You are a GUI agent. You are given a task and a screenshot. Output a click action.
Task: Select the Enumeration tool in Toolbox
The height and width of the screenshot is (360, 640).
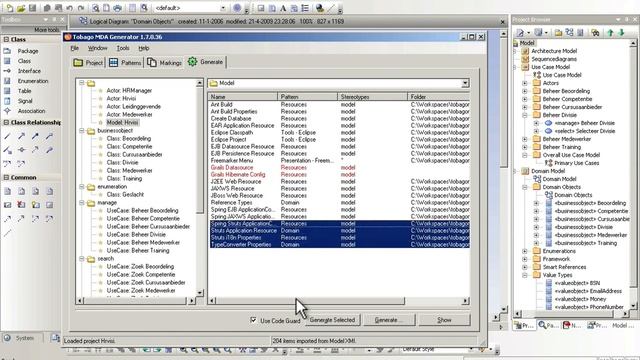coord(33,81)
